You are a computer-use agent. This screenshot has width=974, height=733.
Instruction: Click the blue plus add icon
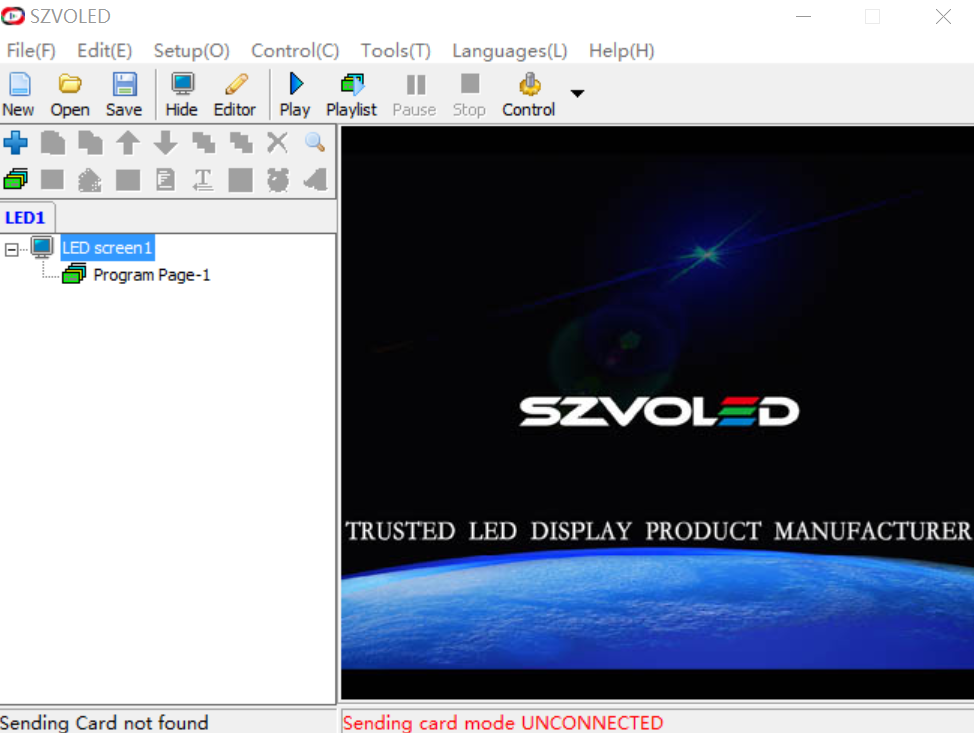pos(16,143)
